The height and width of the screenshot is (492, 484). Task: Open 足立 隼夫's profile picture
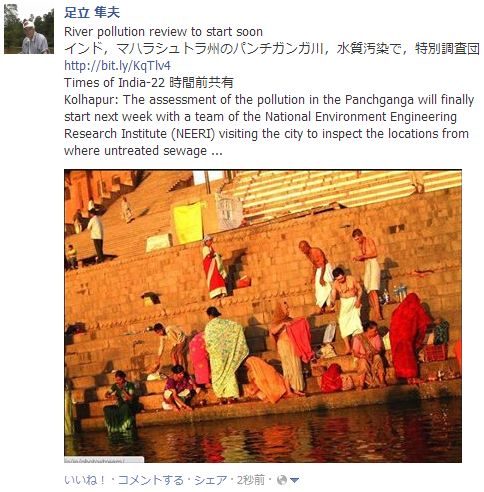[29, 29]
